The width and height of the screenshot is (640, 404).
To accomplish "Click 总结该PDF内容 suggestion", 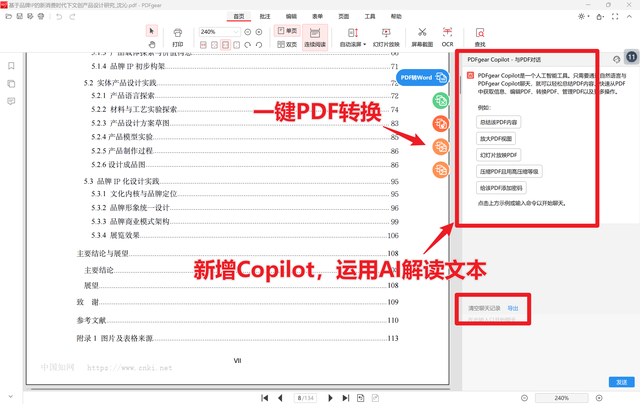I will click(498, 122).
